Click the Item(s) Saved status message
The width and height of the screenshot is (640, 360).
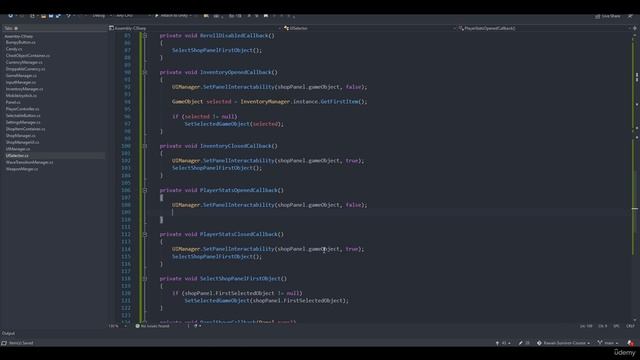pos(21,343)
